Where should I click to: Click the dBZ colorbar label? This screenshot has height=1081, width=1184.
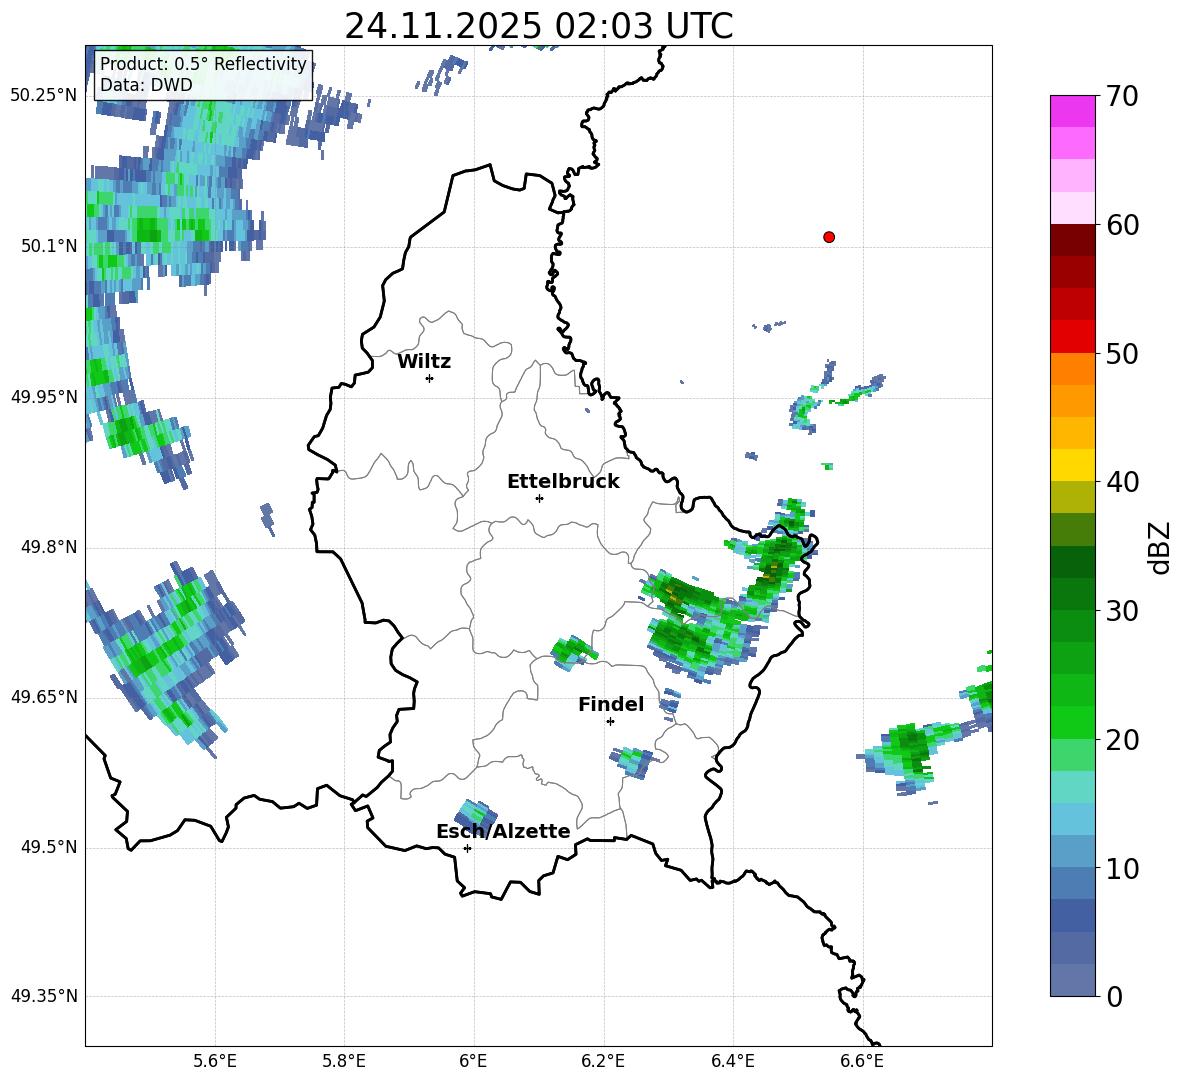(1159, 547)
